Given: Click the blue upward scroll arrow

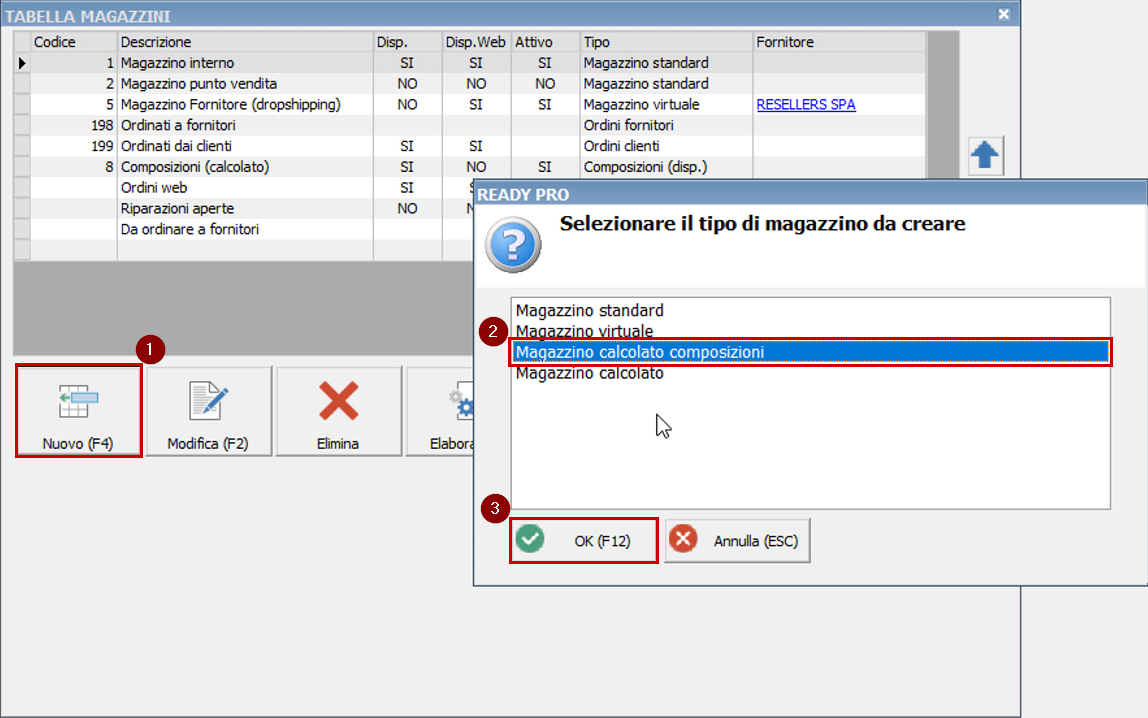Looking at the screenshot, I should click(982, 155).
